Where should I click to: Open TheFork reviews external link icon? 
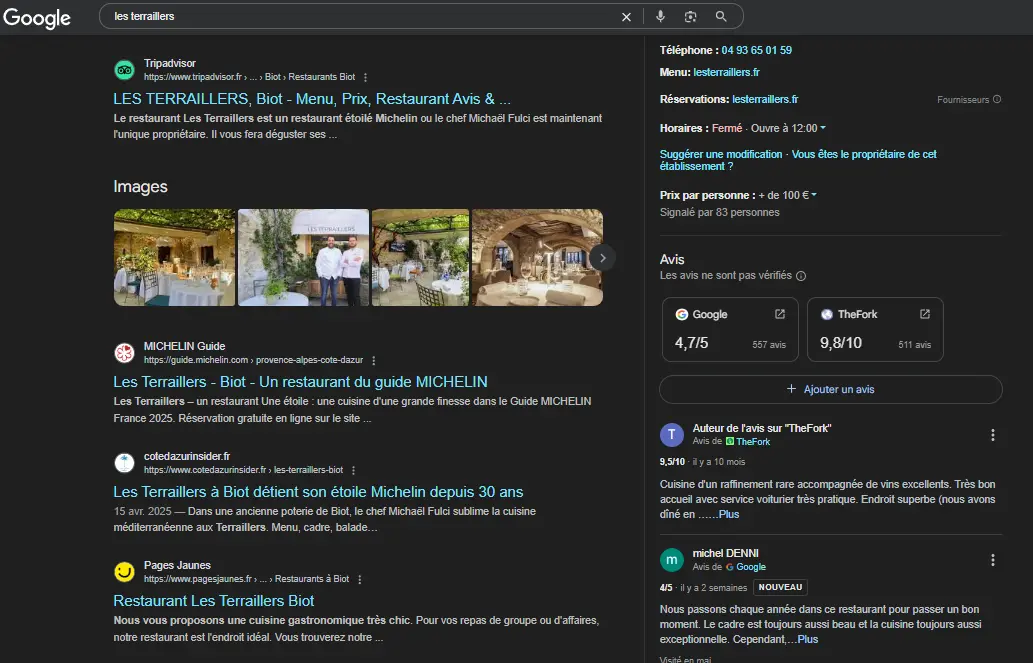tap(925, 314)
